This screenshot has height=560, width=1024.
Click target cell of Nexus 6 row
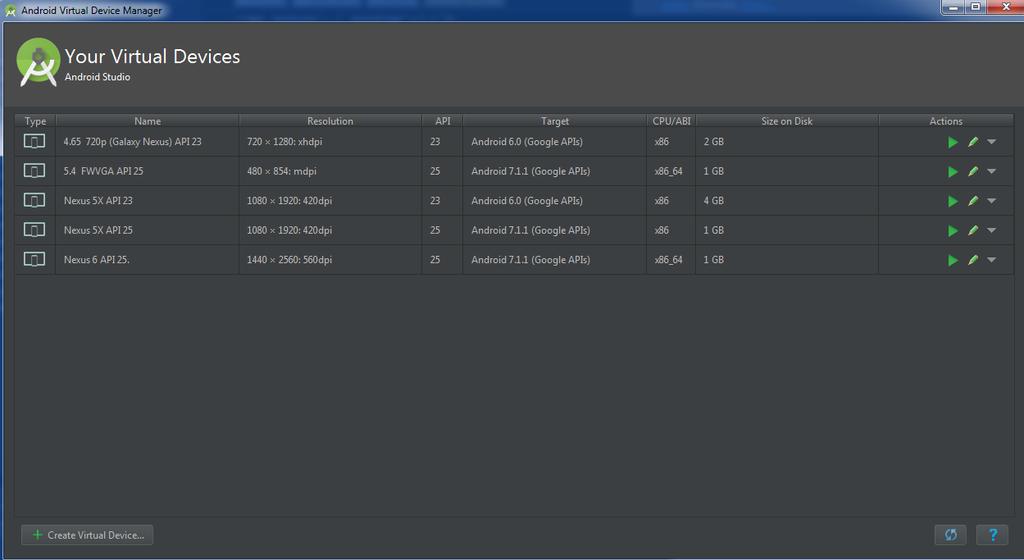pyautogui.click(x=554, y=259)
